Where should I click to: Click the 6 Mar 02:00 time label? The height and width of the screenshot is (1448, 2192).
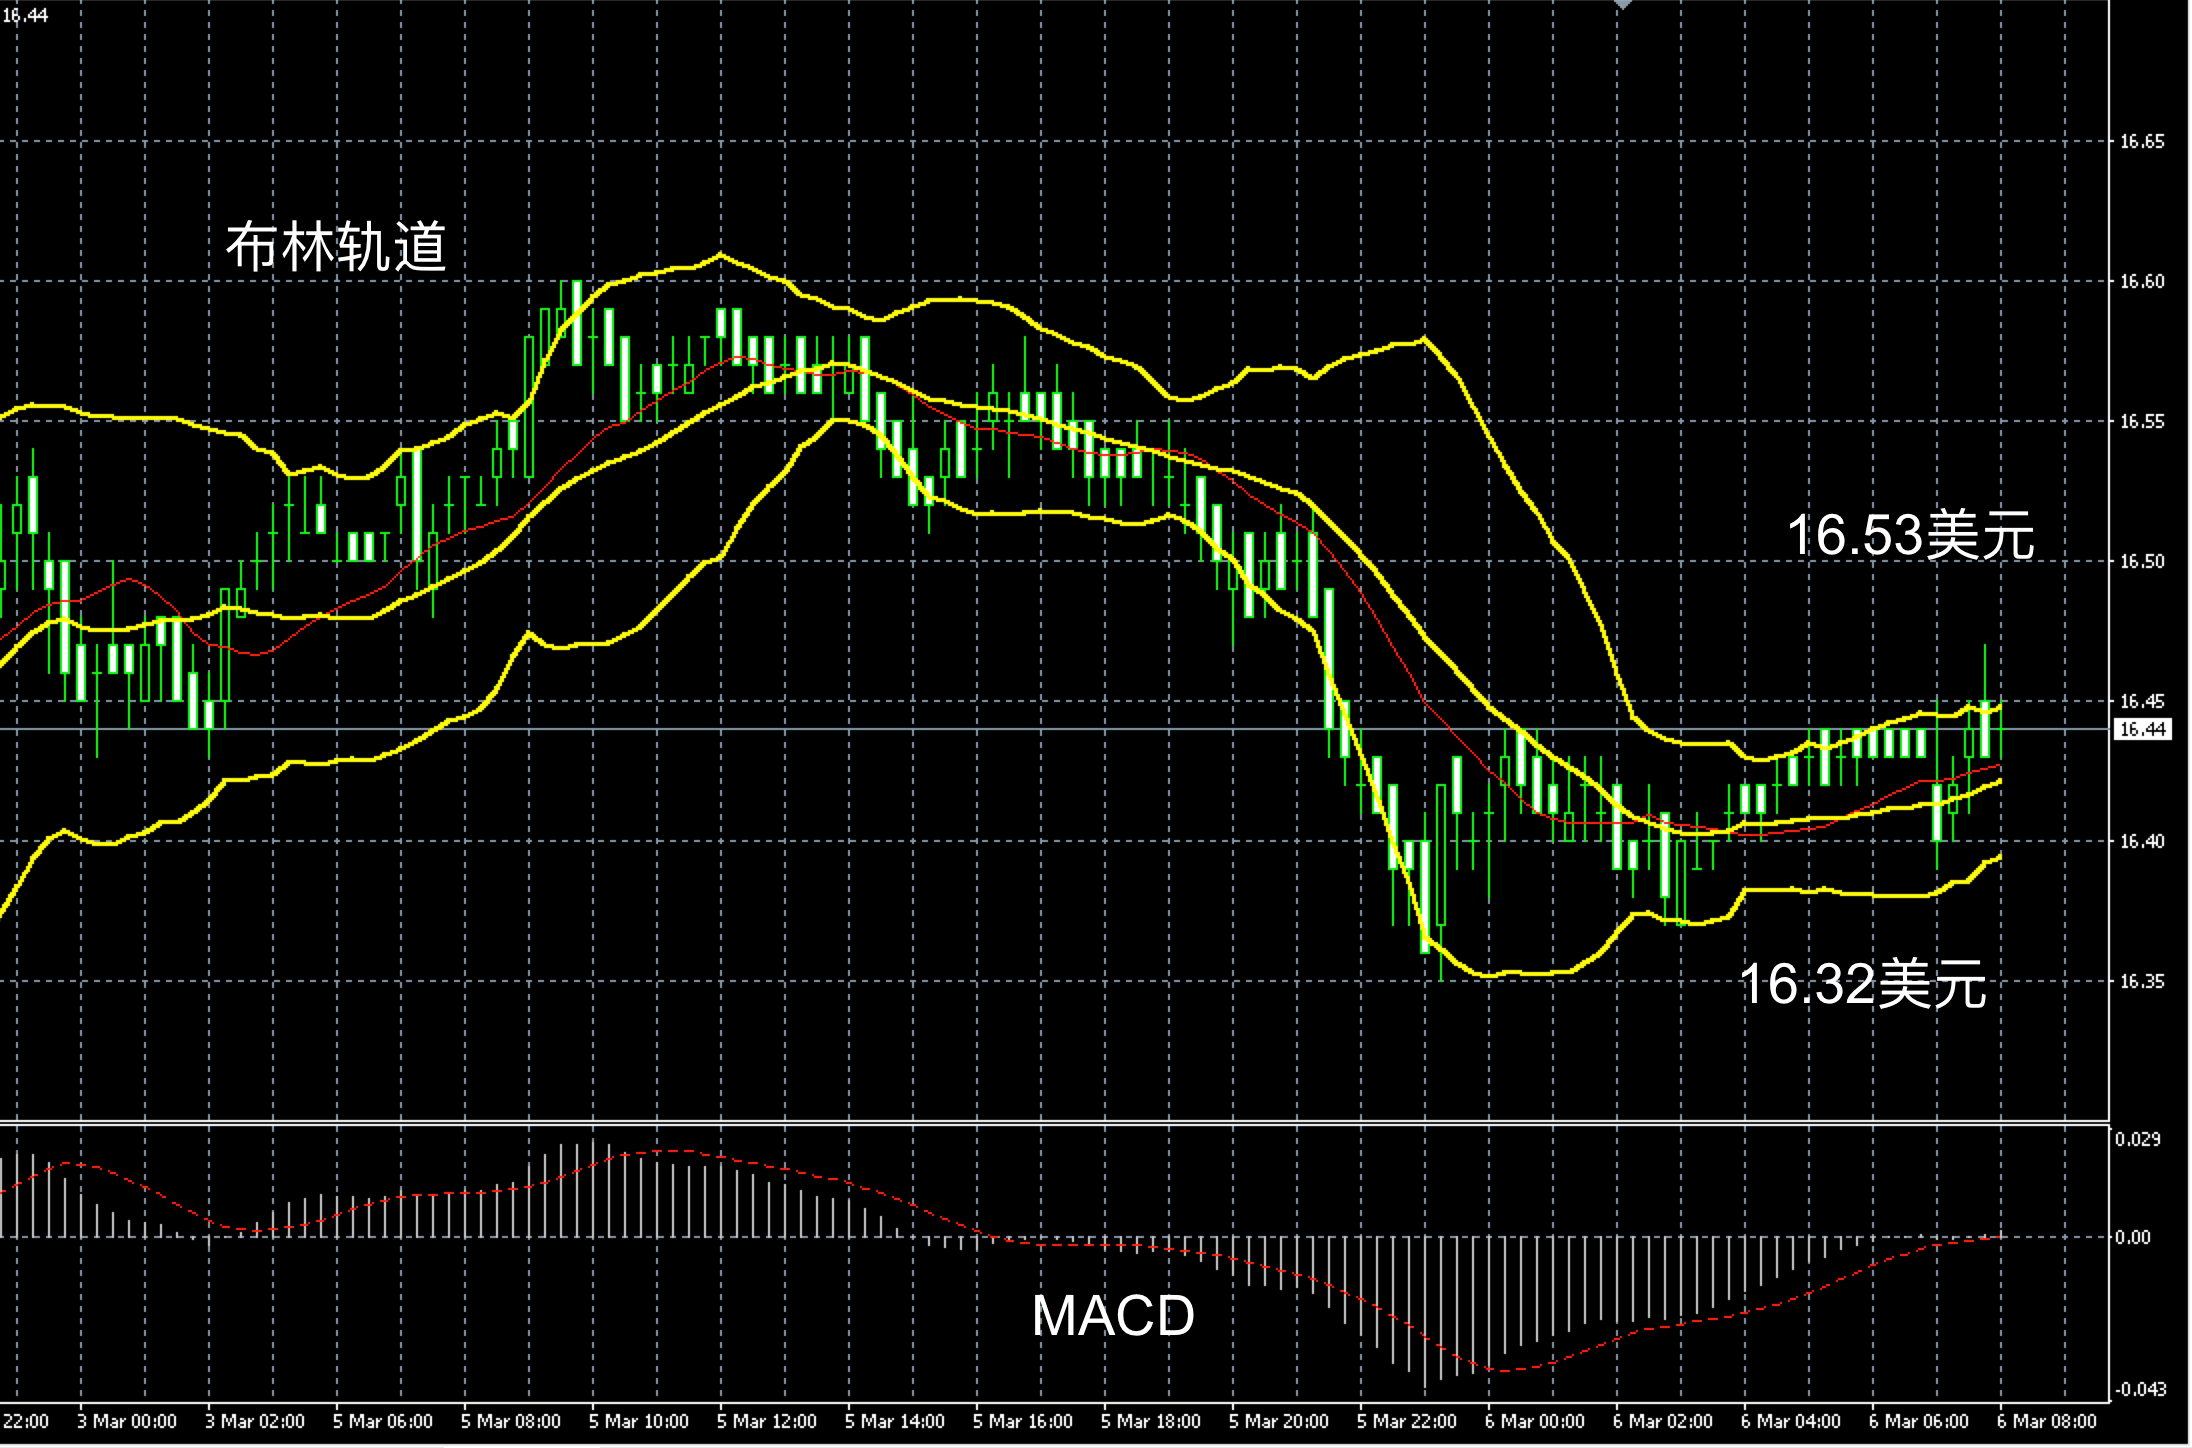click(x=1663, y=1421)
